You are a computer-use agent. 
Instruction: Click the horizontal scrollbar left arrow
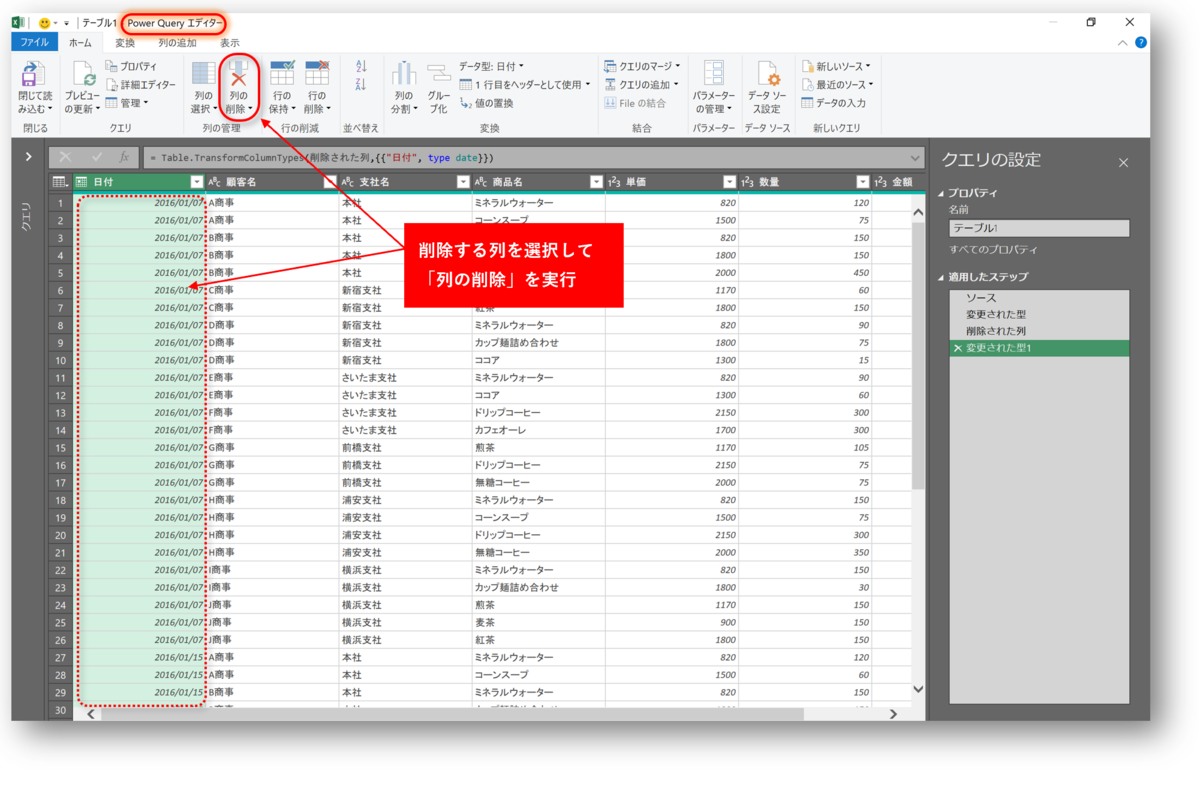[x=91, y=714]
